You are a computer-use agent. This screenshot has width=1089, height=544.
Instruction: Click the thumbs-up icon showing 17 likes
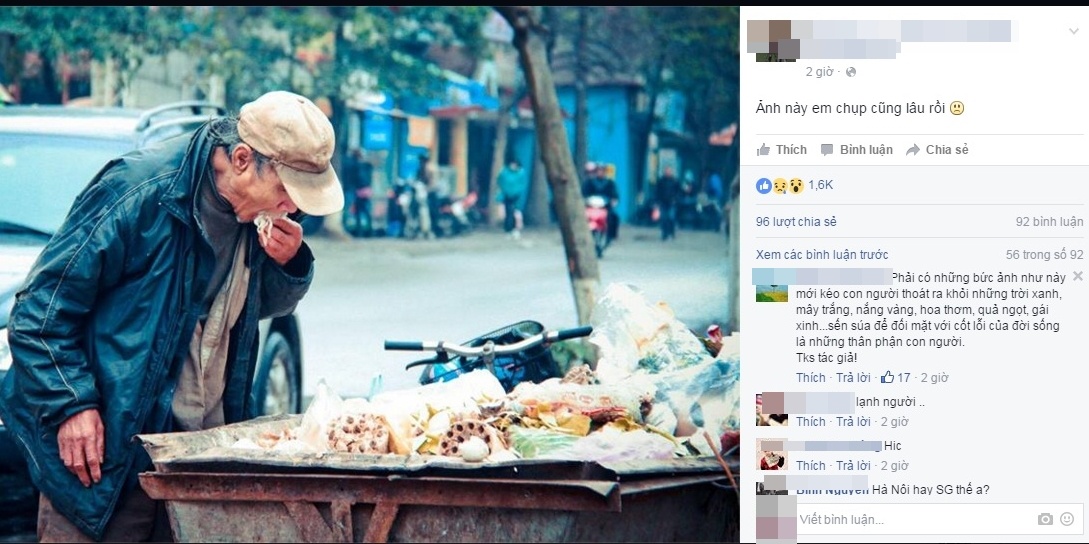pyautogui.click(x=887, y=377)
